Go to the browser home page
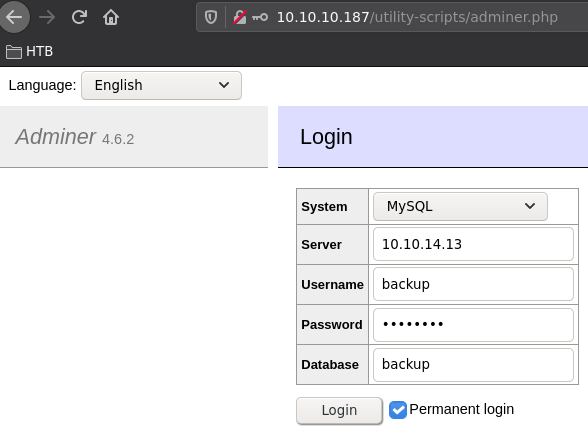Viewport: 588px width, 442px height. (111, 17)
